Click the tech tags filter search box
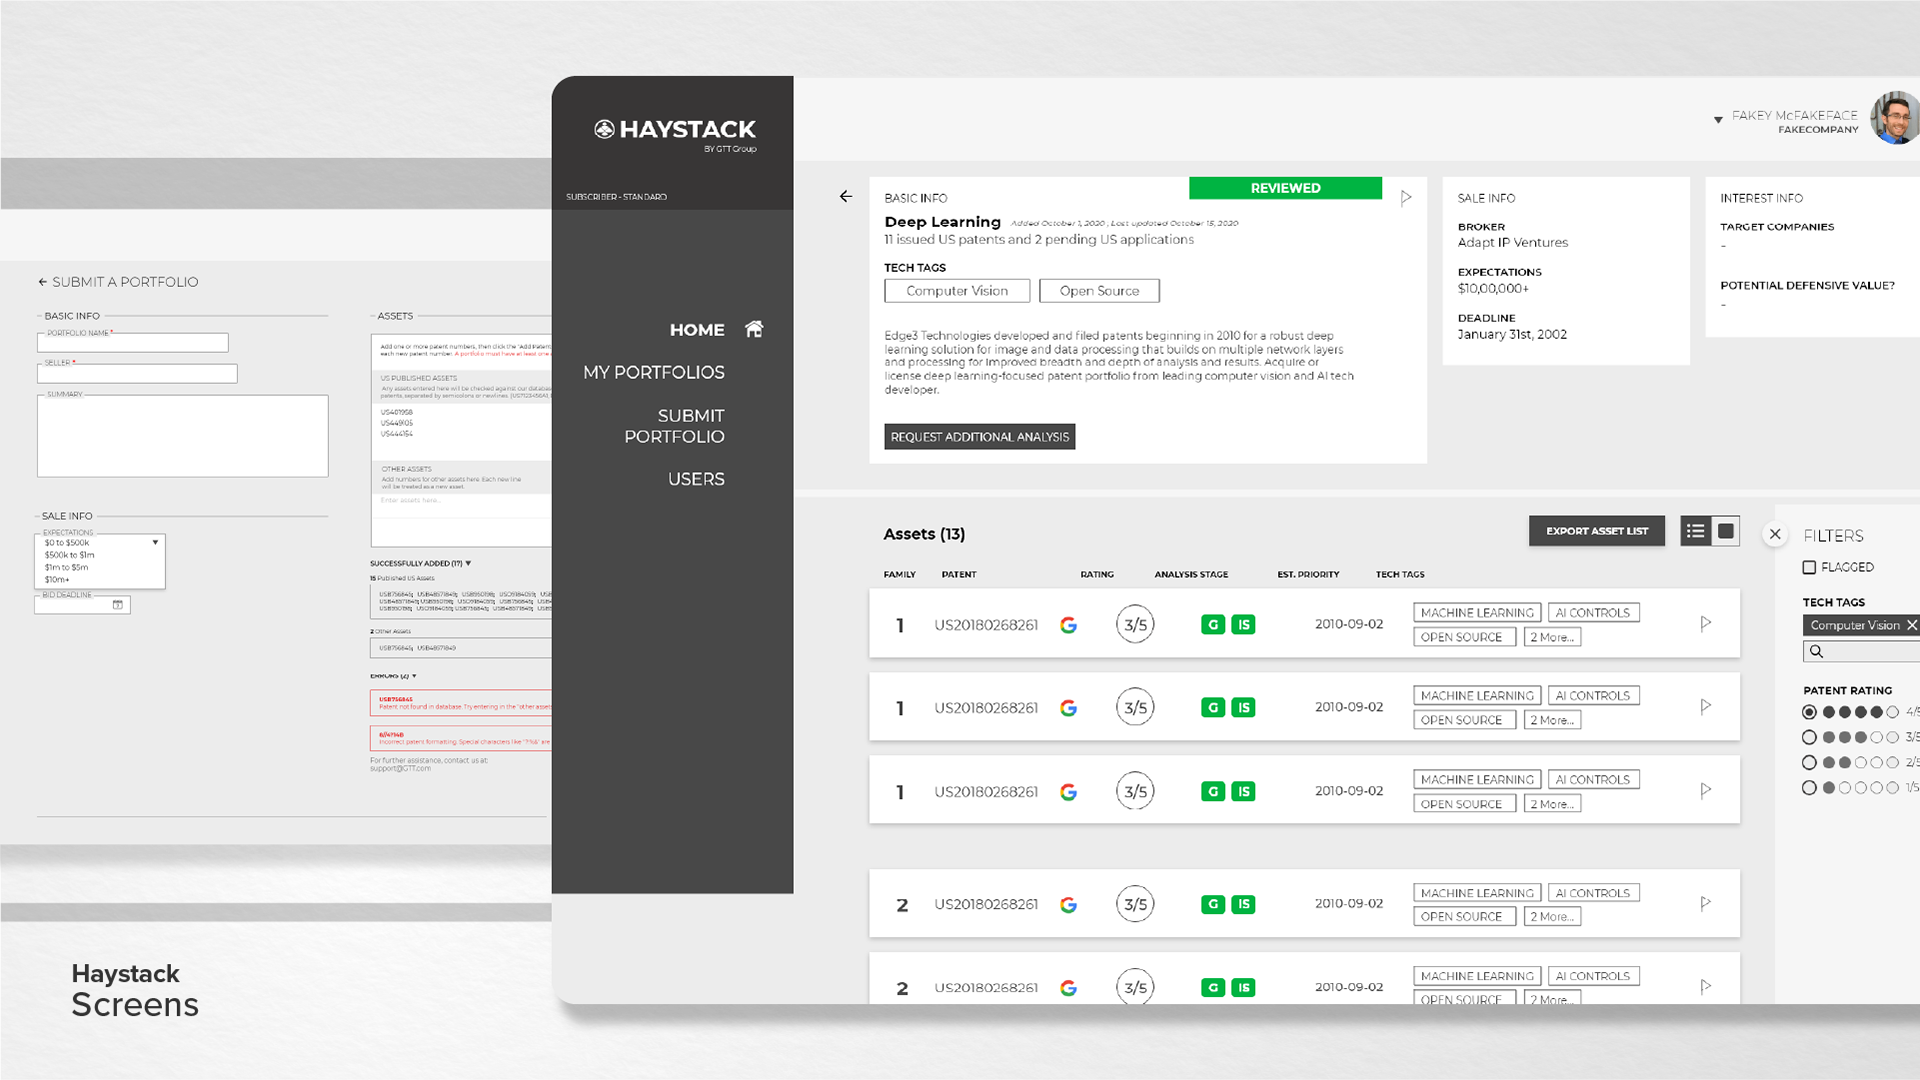 tap(1861, 651)
